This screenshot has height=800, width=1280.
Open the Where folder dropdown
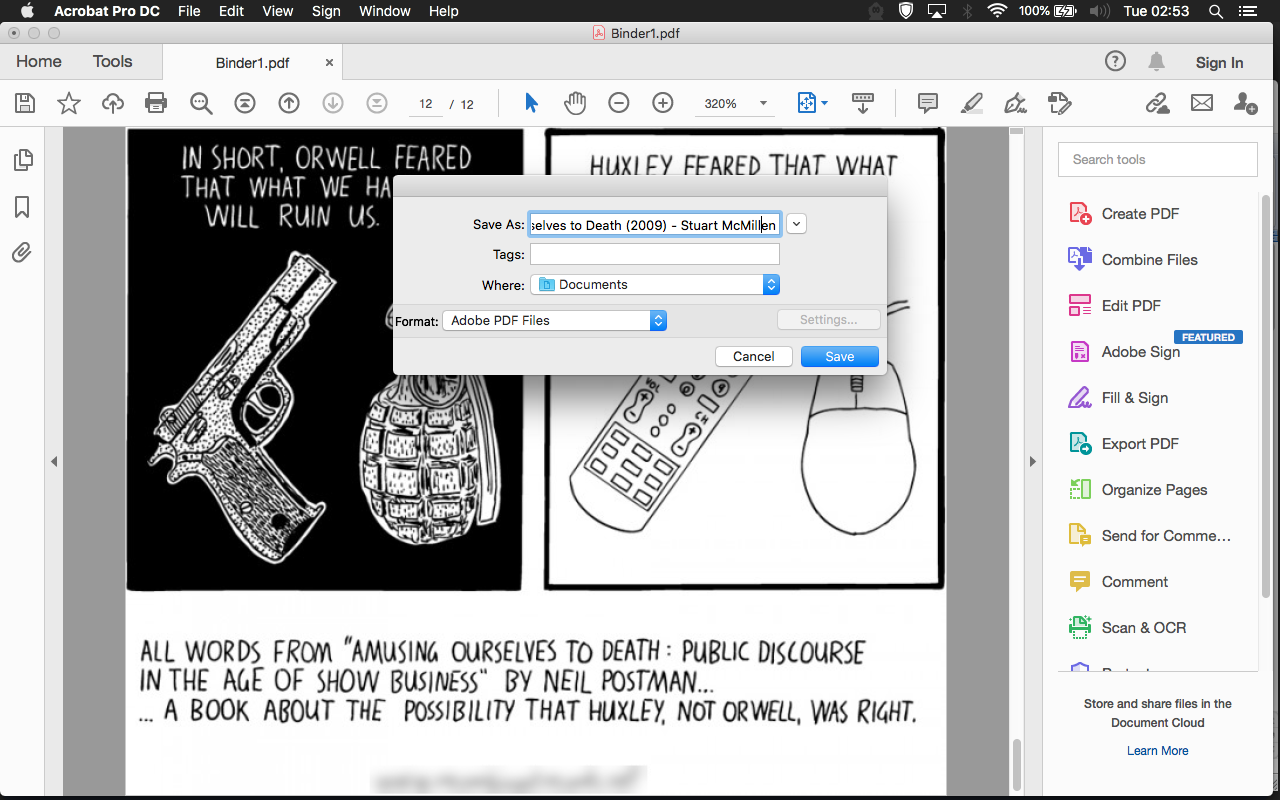coord(655,285)
